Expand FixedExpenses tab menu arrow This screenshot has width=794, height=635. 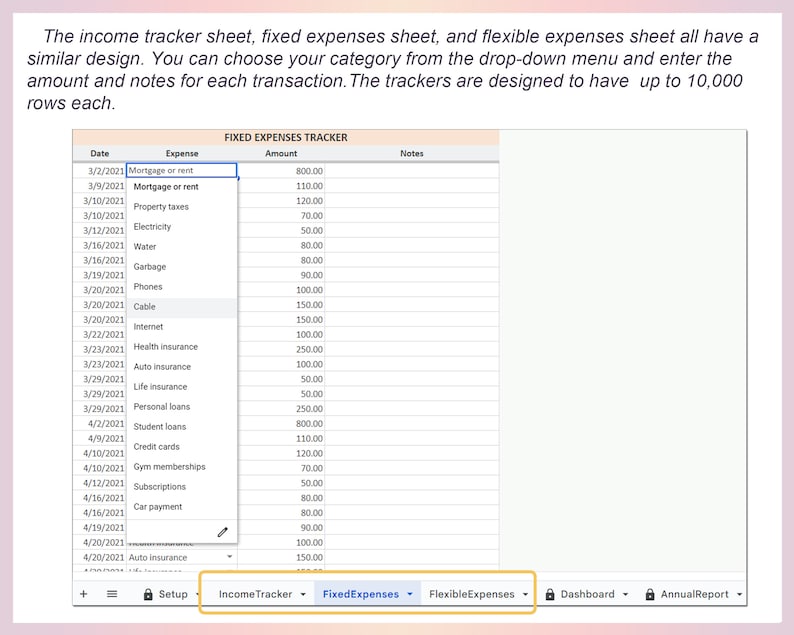tap(410, 594)
